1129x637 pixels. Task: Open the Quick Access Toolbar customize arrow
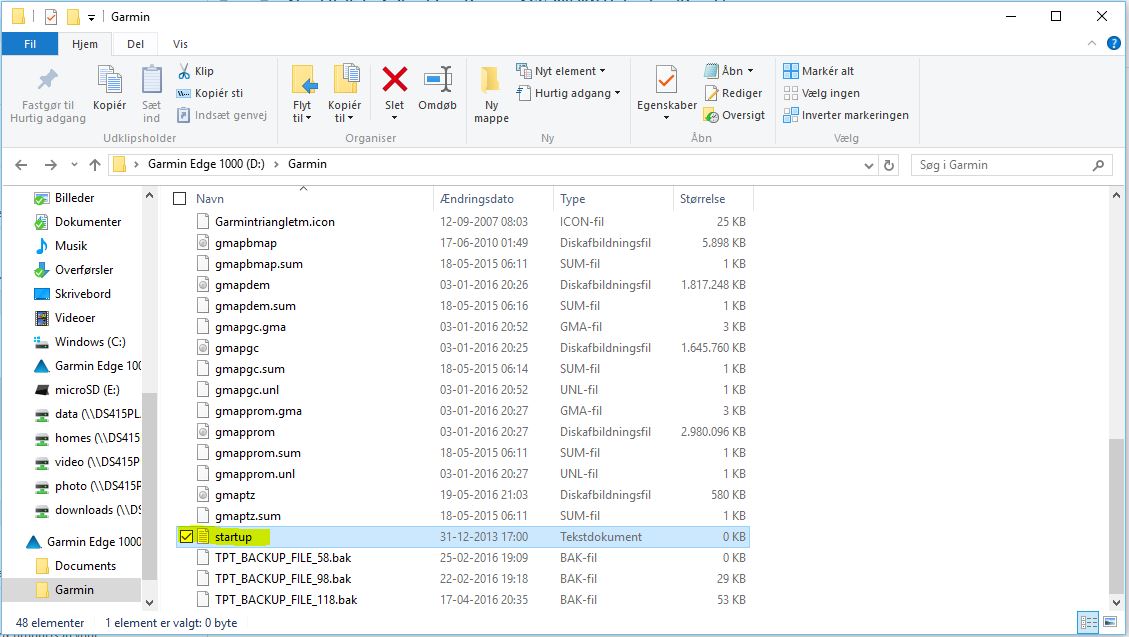click(x=91, y=17)
